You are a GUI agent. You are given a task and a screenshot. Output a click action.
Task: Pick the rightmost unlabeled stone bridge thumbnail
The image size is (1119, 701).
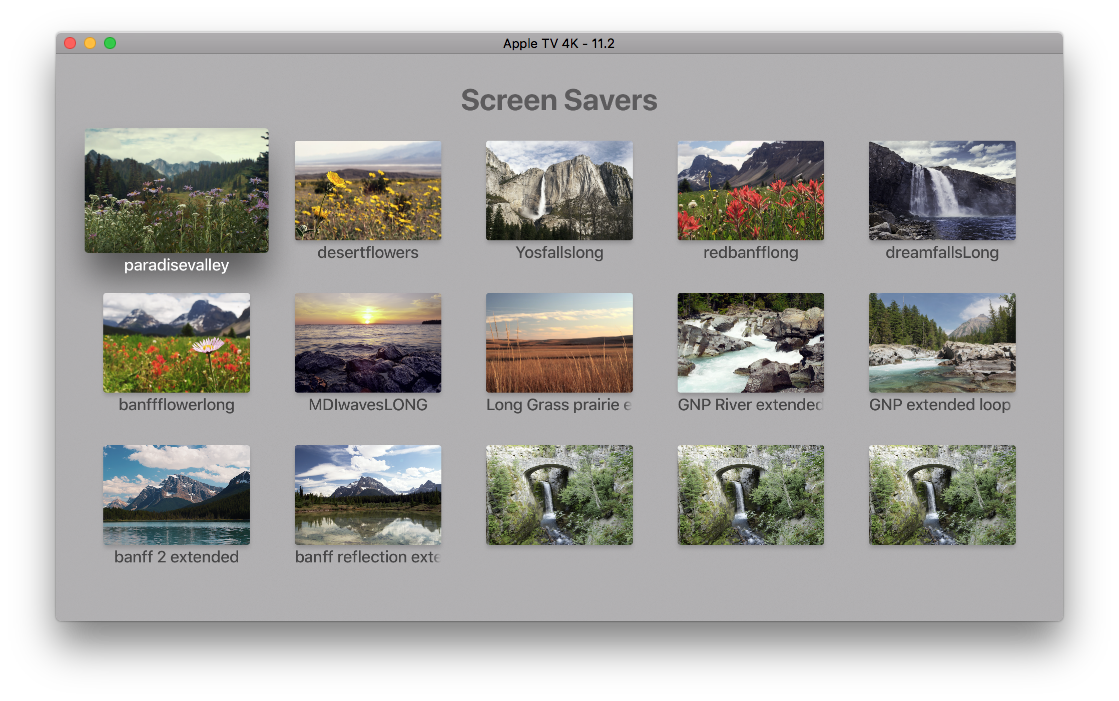(942, 494)
